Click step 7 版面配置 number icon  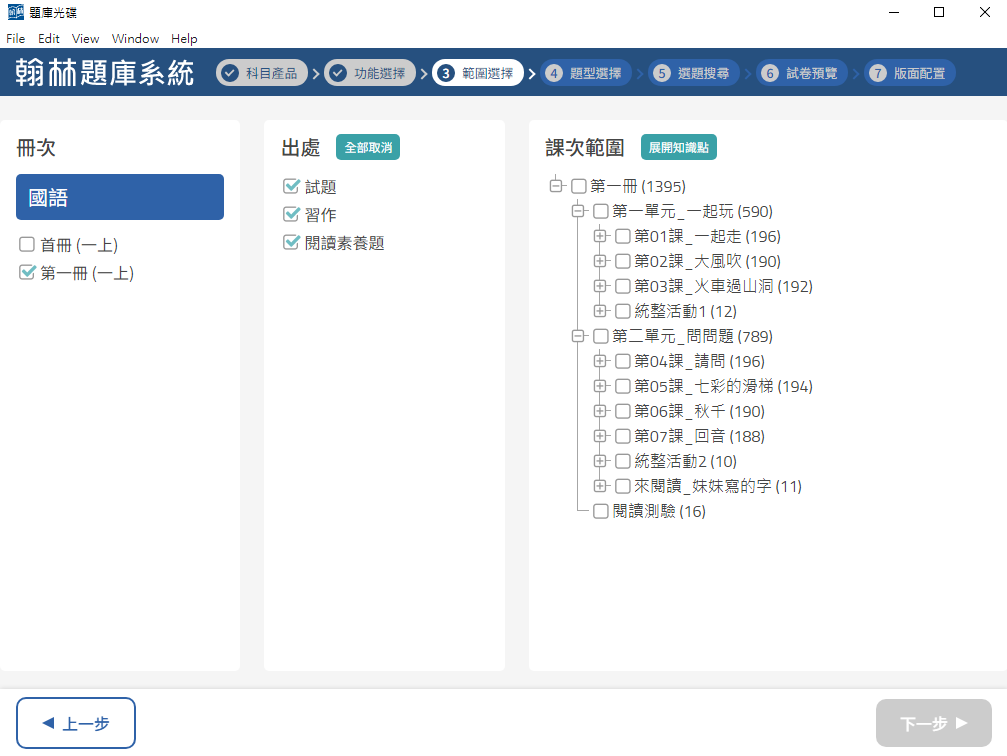pyautogui.click(x=877, y=73)
